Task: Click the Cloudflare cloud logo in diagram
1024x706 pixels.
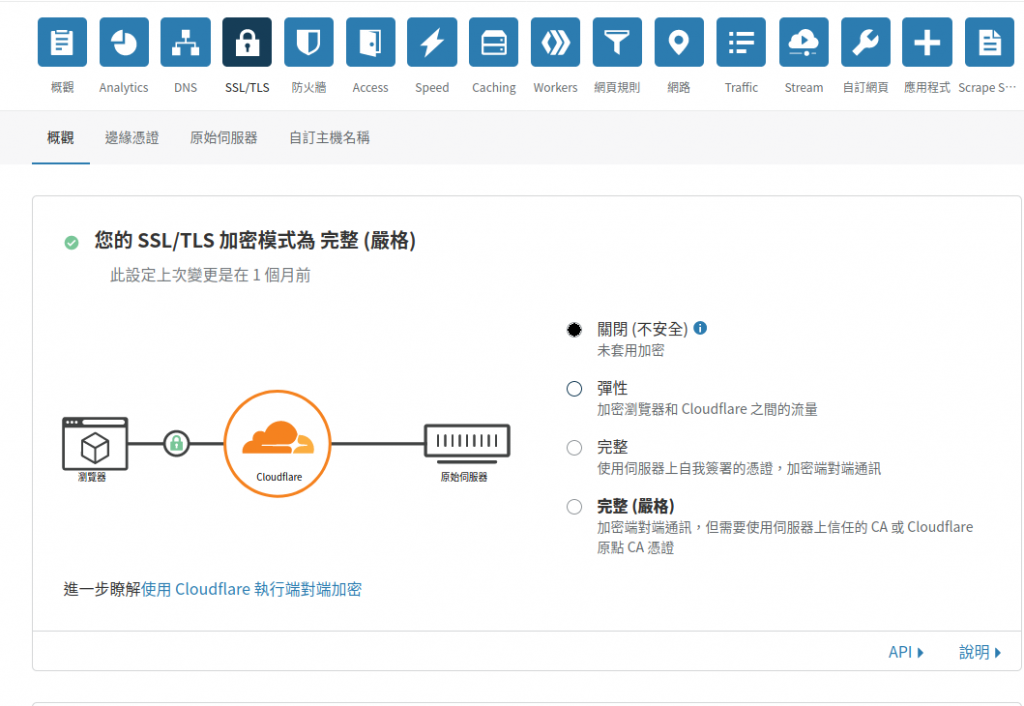Action: point(278,437)
